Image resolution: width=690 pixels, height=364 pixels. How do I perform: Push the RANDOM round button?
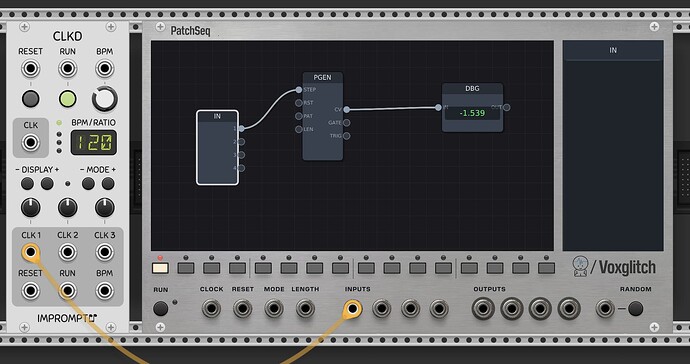tap(635, 309)
